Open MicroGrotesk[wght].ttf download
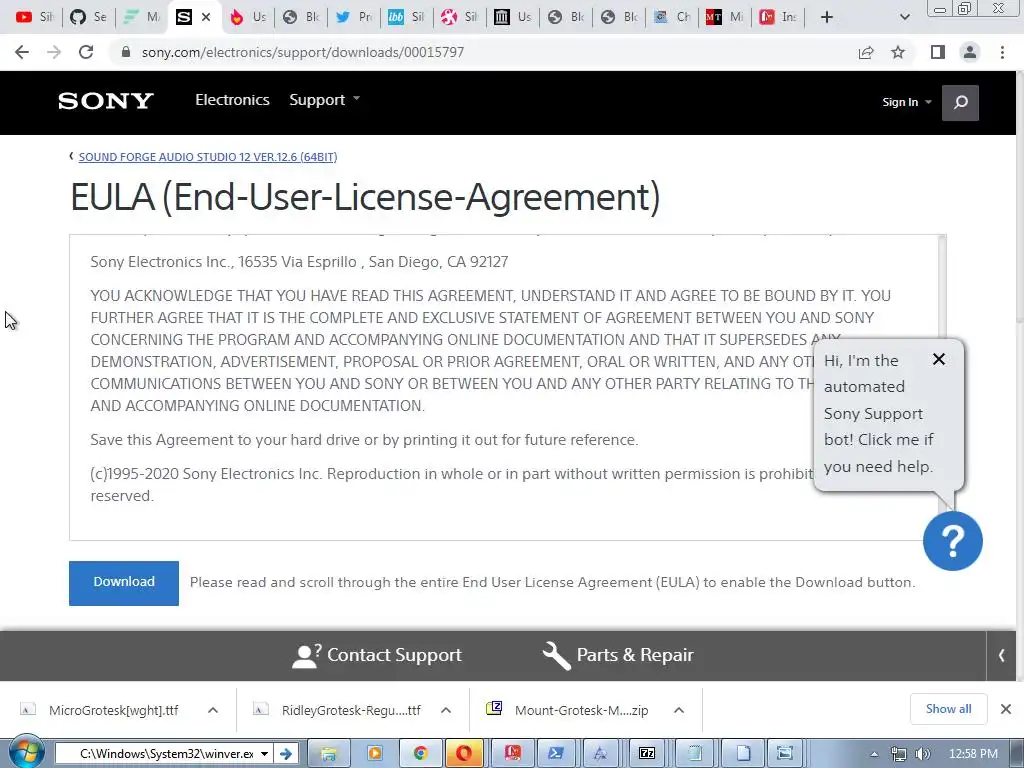The image size is (1024, 768). (x=101, y=710)
